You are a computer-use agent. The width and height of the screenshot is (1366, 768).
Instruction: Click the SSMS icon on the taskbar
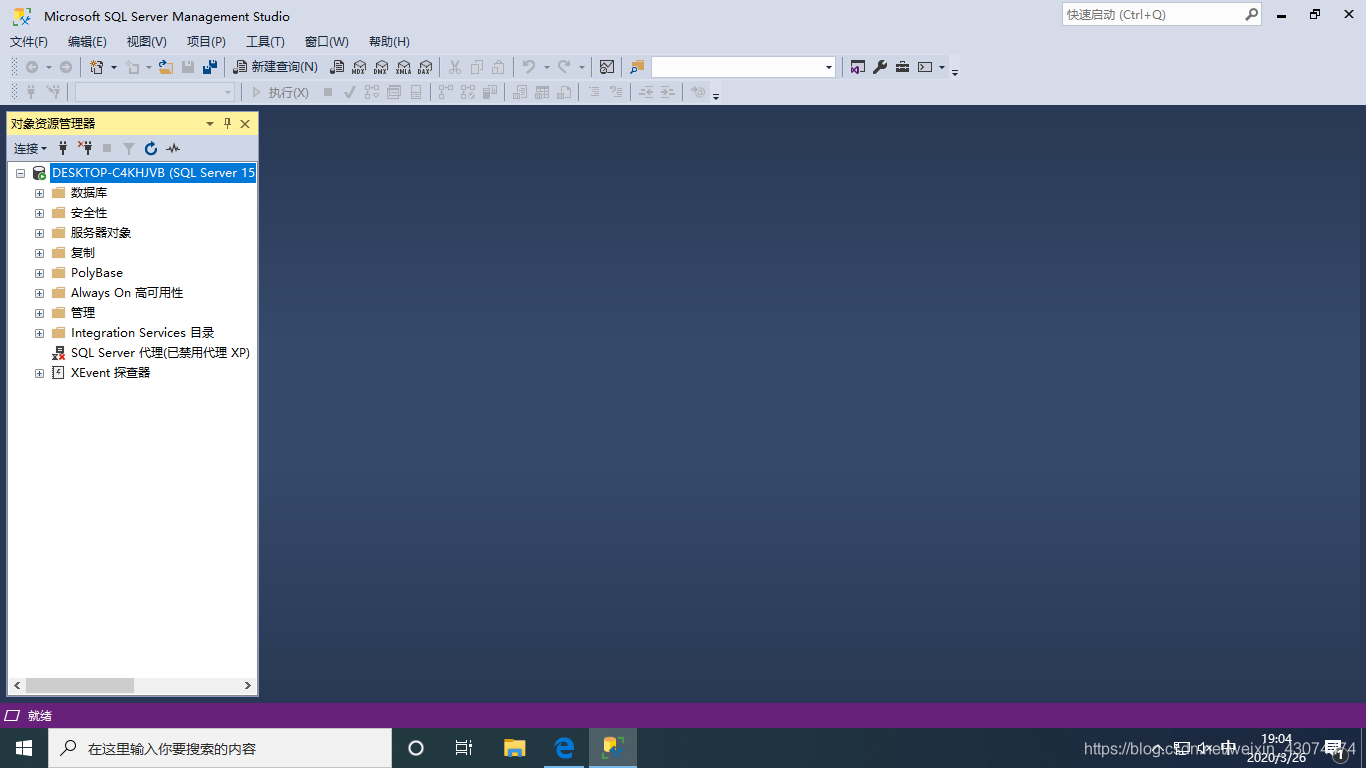[613, 748]
